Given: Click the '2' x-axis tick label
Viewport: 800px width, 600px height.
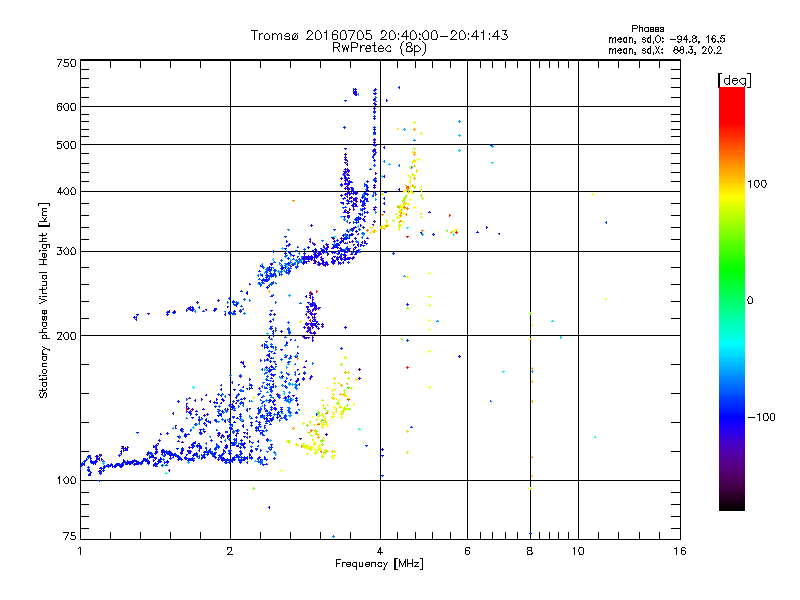Looking at the screenshot, I should (230, 551).
